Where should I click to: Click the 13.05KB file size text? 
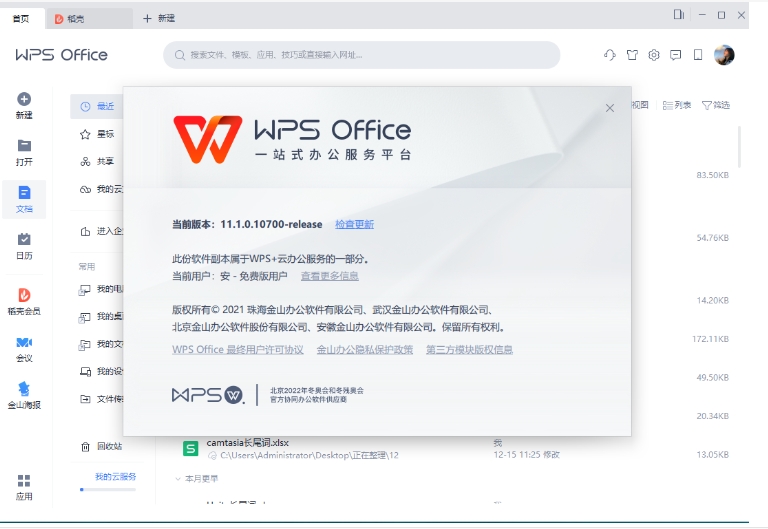pos(713,455)
